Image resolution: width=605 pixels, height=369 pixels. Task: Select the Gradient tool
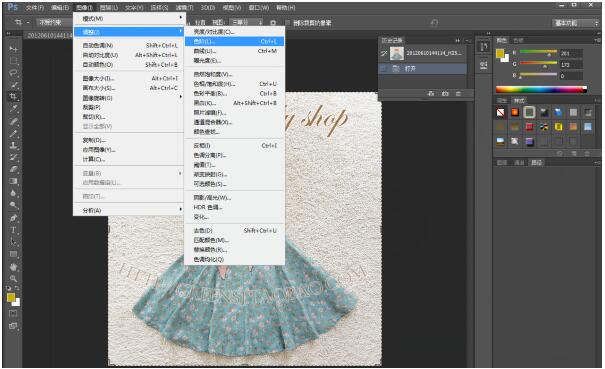click(14, 181)
